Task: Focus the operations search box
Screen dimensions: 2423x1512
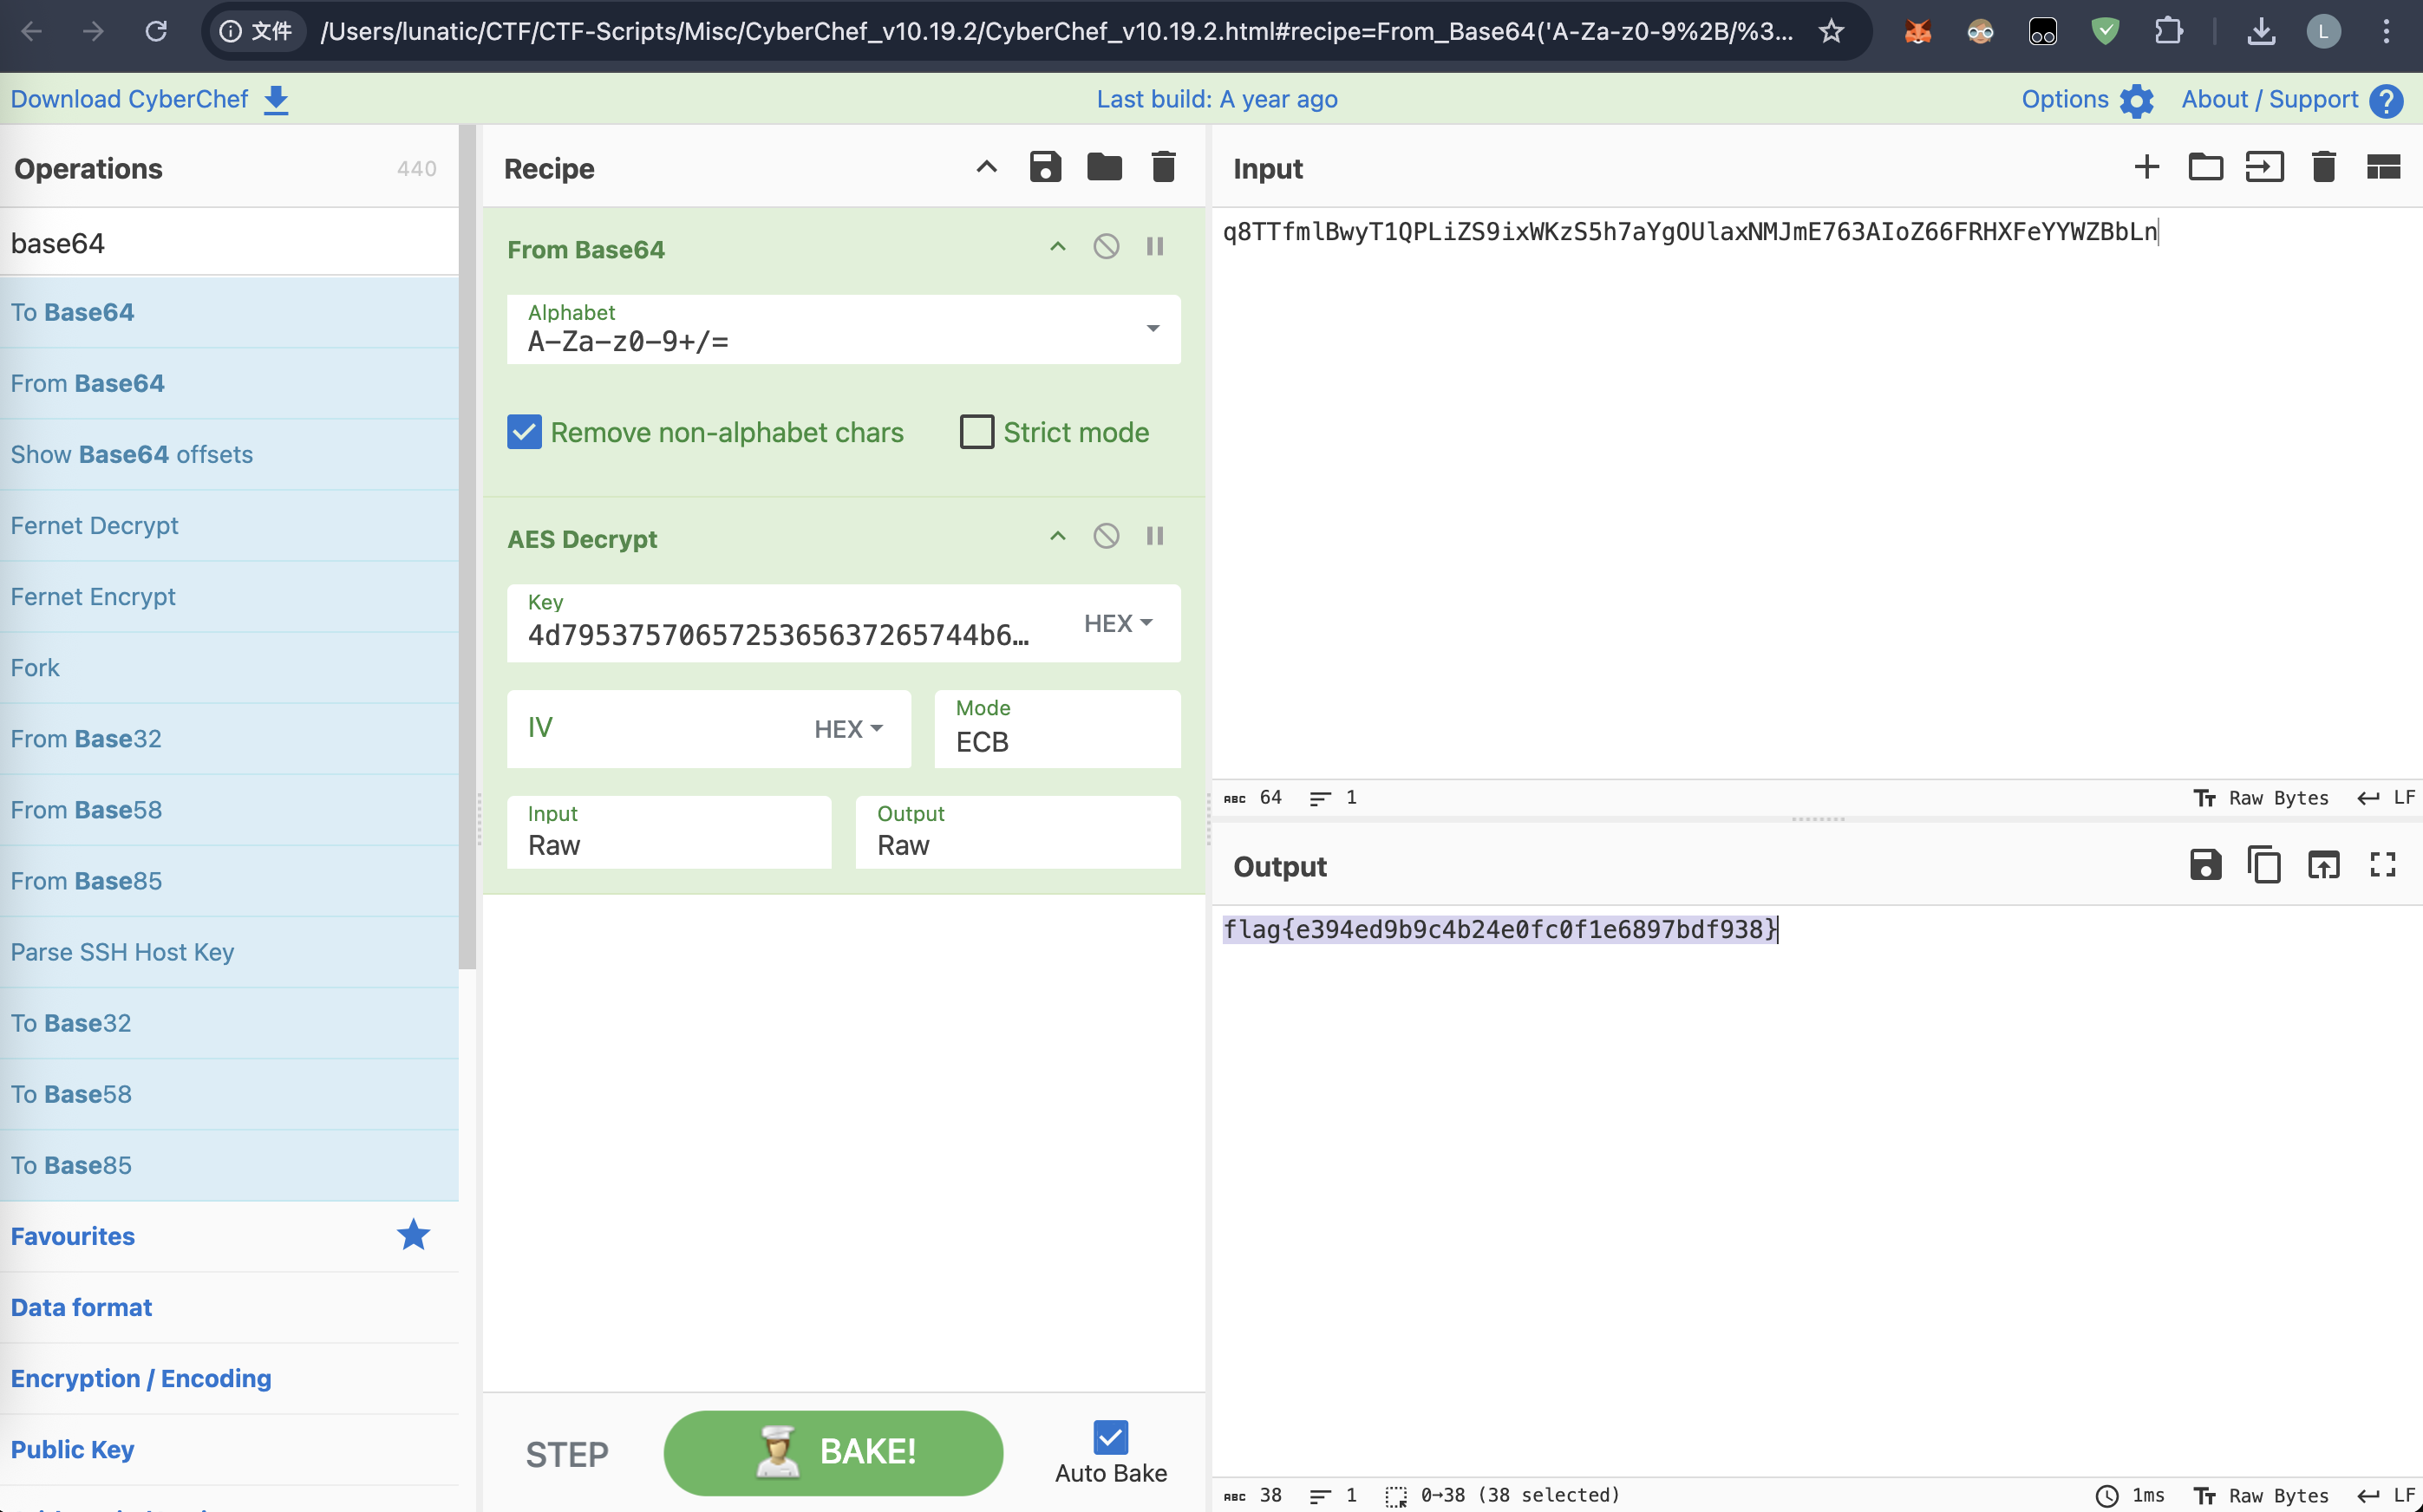Action: (229, 243)
